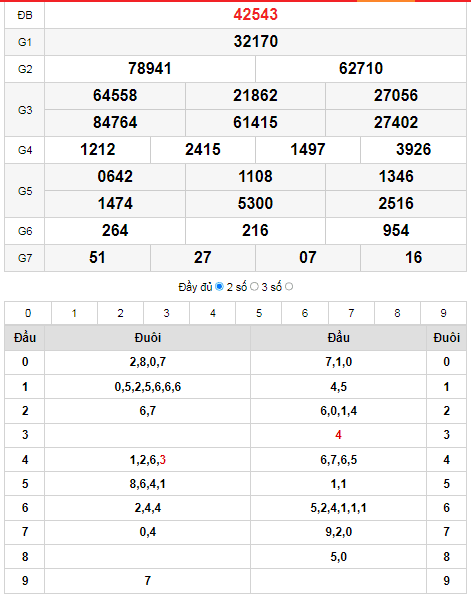Image resolution: width=471 pixels, height=598 pixels.
Task: Click digit 8 in number filter row
Action: click(x=397, y=313)
